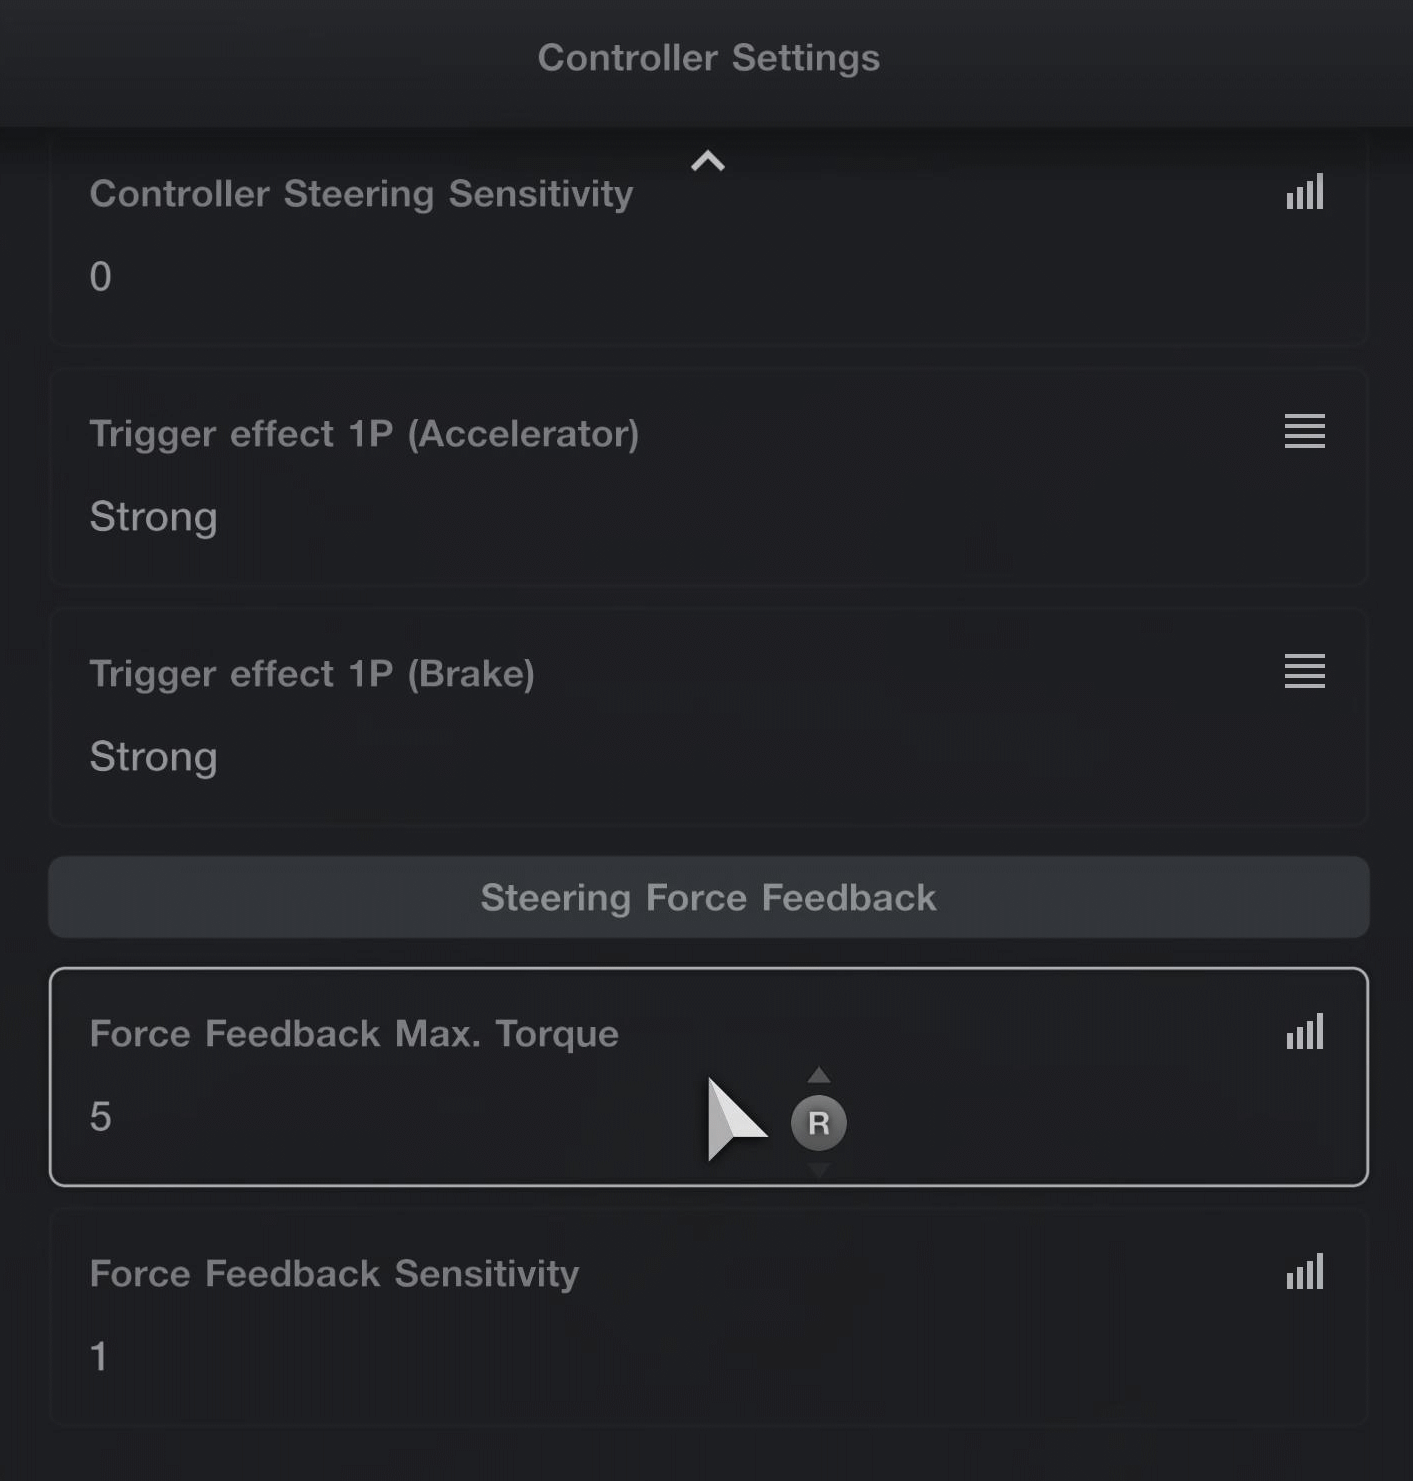
Task: Click Controller Steering Sensitivity level bars icon
Action: tap(1305, 191)
